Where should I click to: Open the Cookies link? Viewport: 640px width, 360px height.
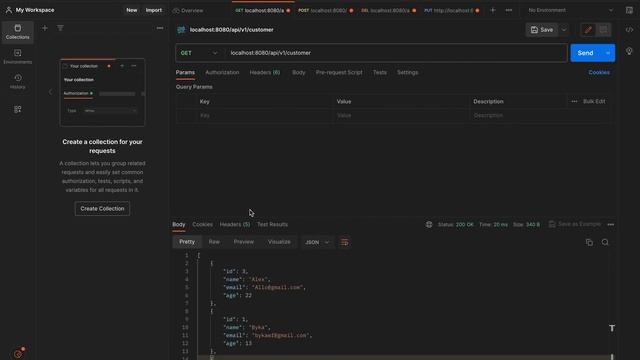click(599, 72)
